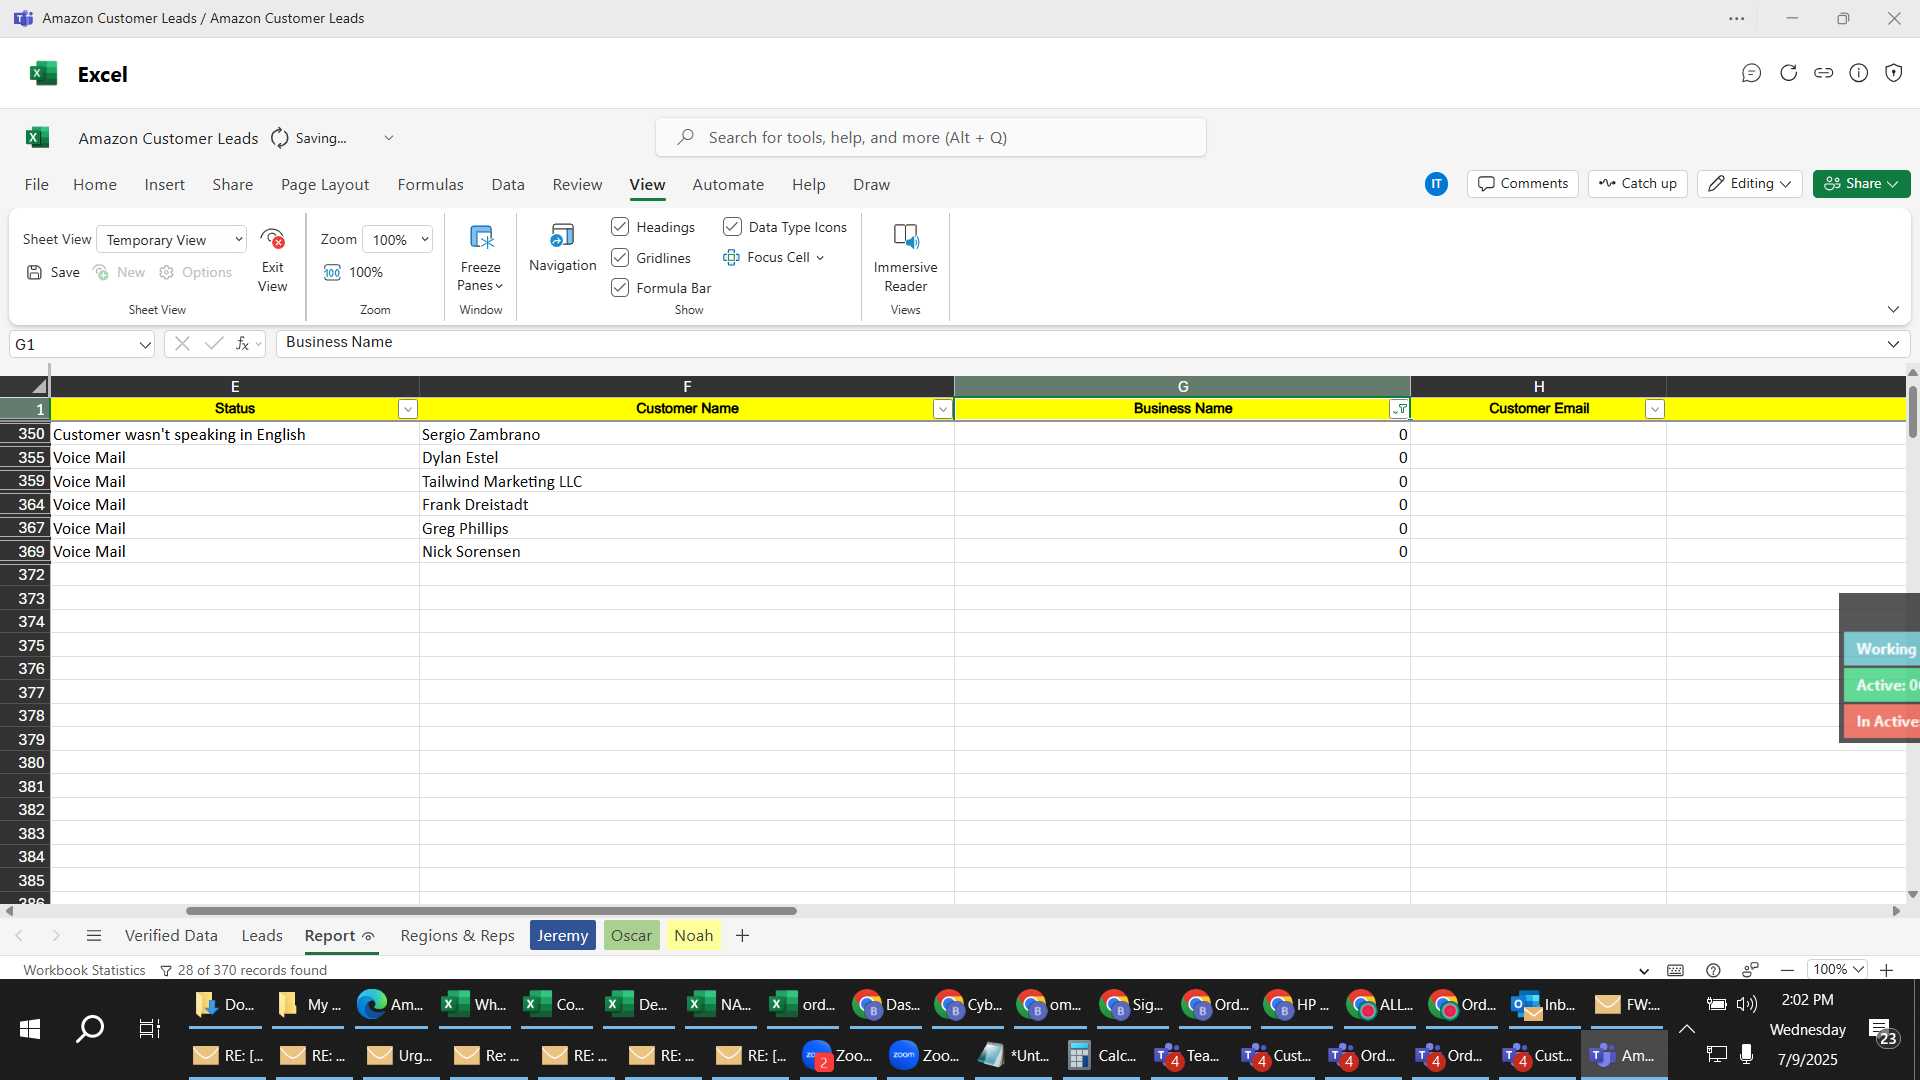The height and width of the screenshot is (1080, 1920).
Task: Toggle the Gridlines checkbox
Action: tap(620, 258)
